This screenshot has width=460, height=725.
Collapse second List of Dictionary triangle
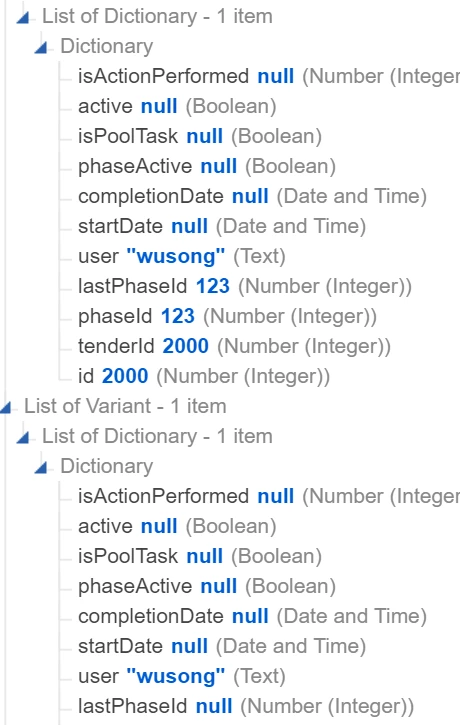pos(23,438)
